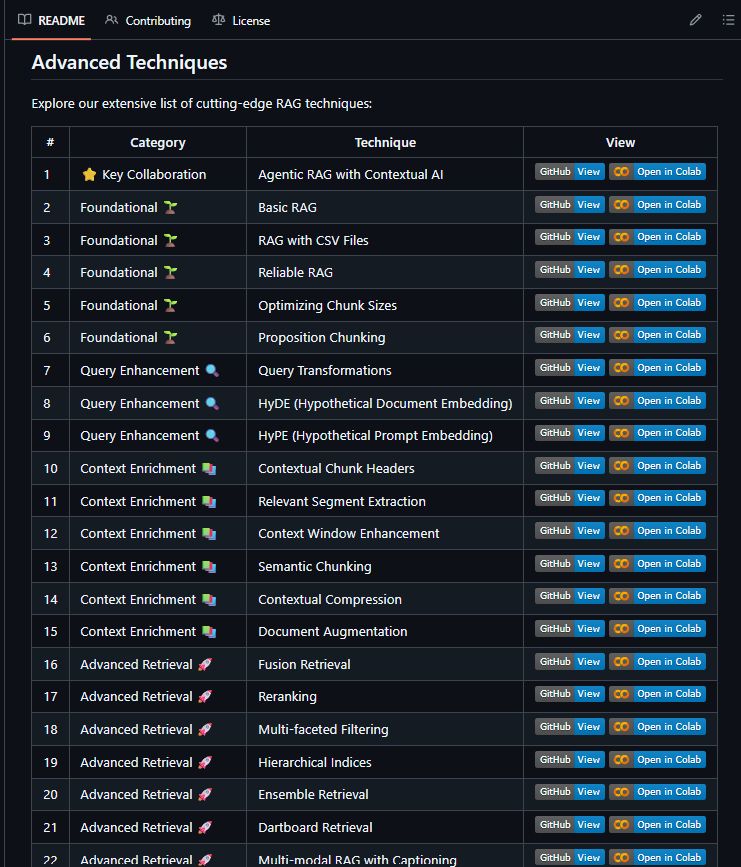Click the scales icon beside License
Screen dimensions: 741x867
pyautogui.click(x=218, y=20)
